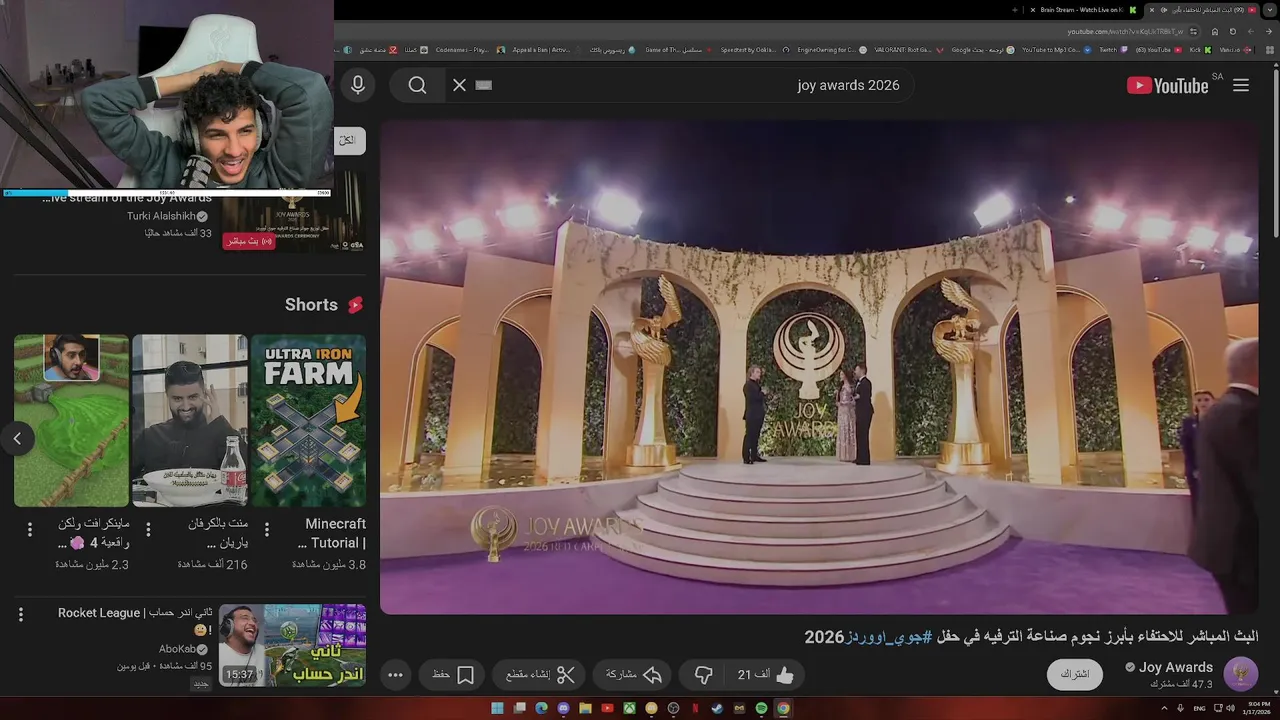Screen dimensions: 1280x720
Task: Open the Speedtest by Ookla bookmark
Action: 755,50
